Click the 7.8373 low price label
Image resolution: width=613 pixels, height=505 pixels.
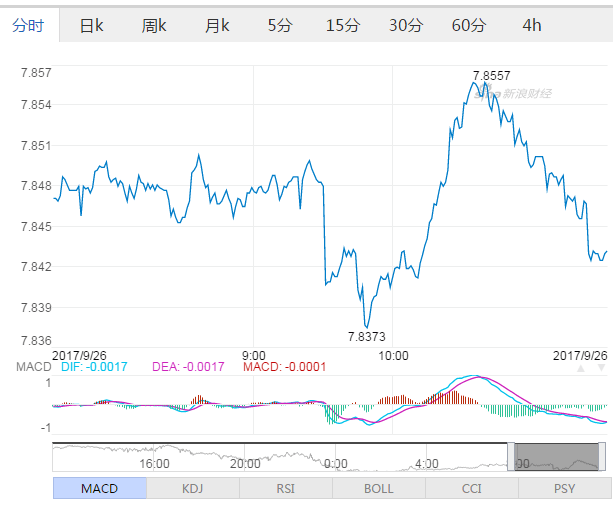[367, 337]
